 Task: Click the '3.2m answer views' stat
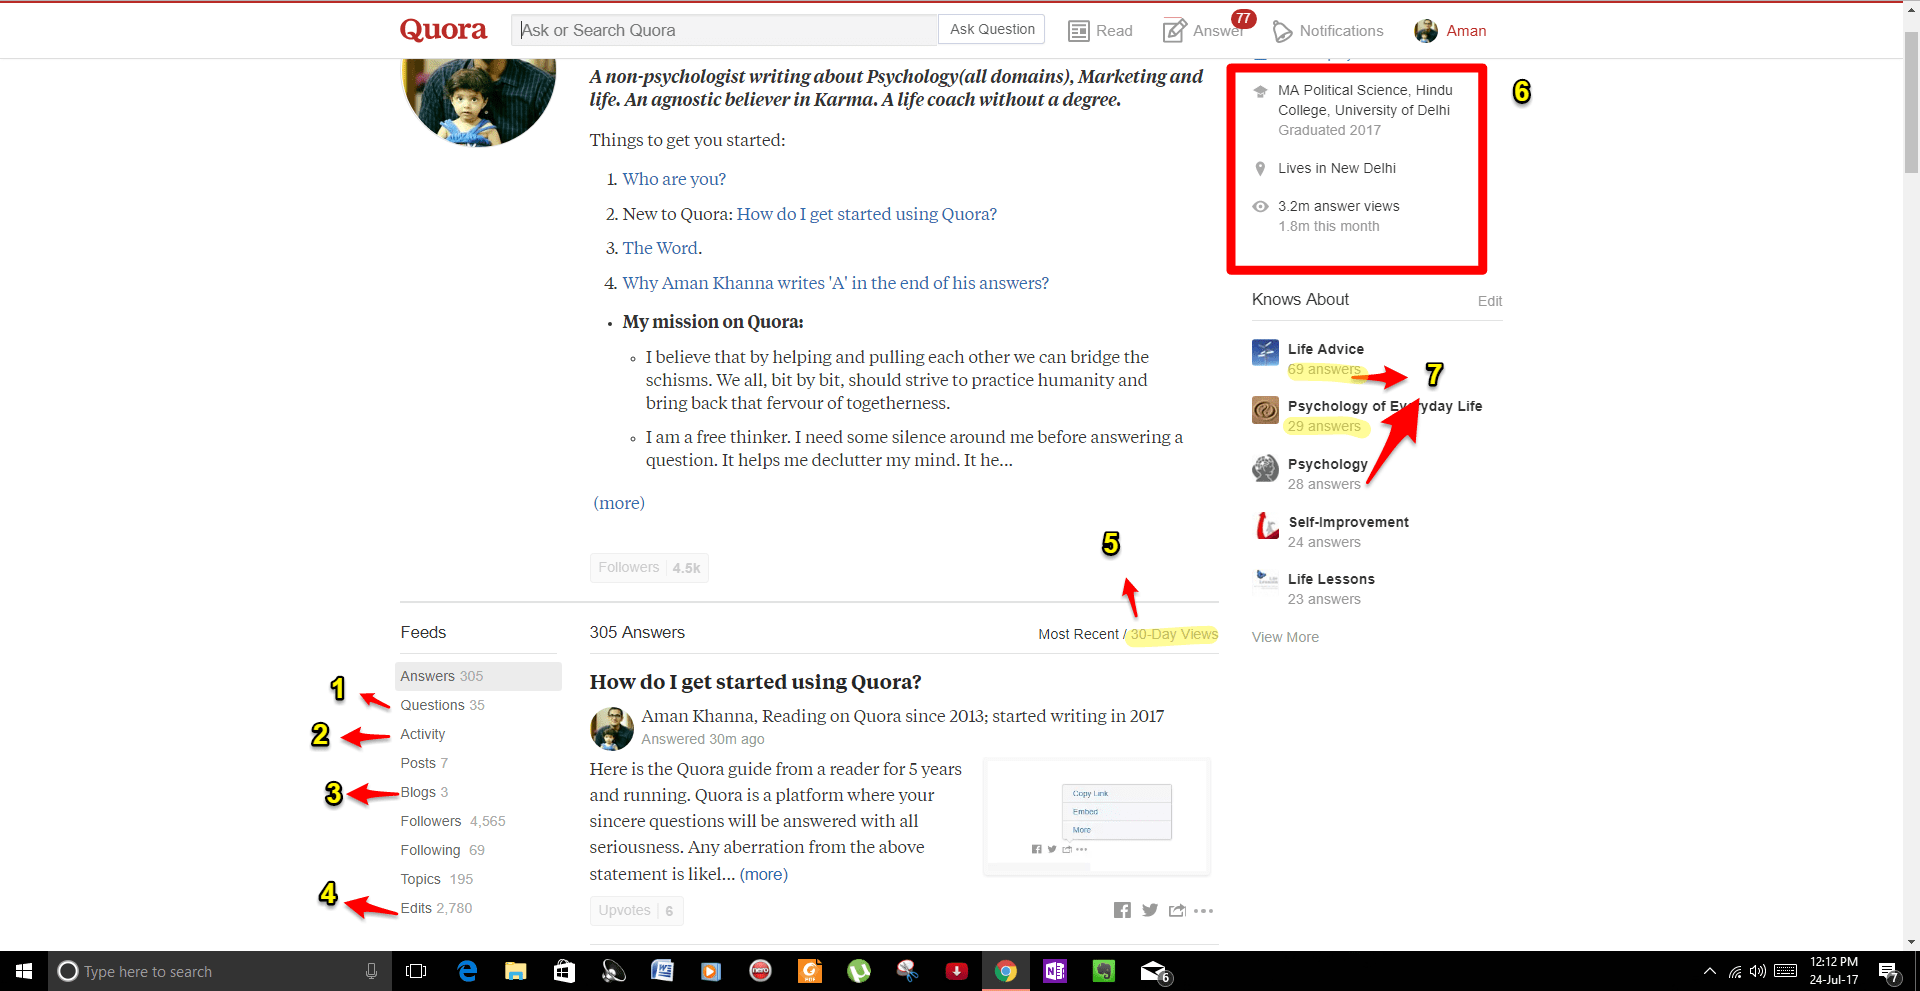[1338, 206]
